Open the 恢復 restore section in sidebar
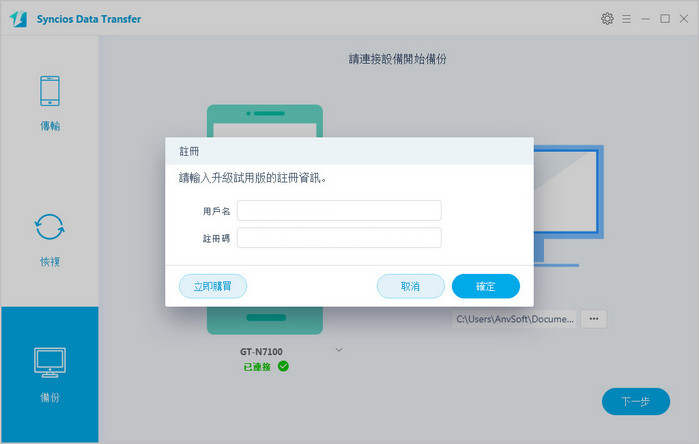Image resolution: width=699 pixels, height=444 pixels. [x=49, y=240]
